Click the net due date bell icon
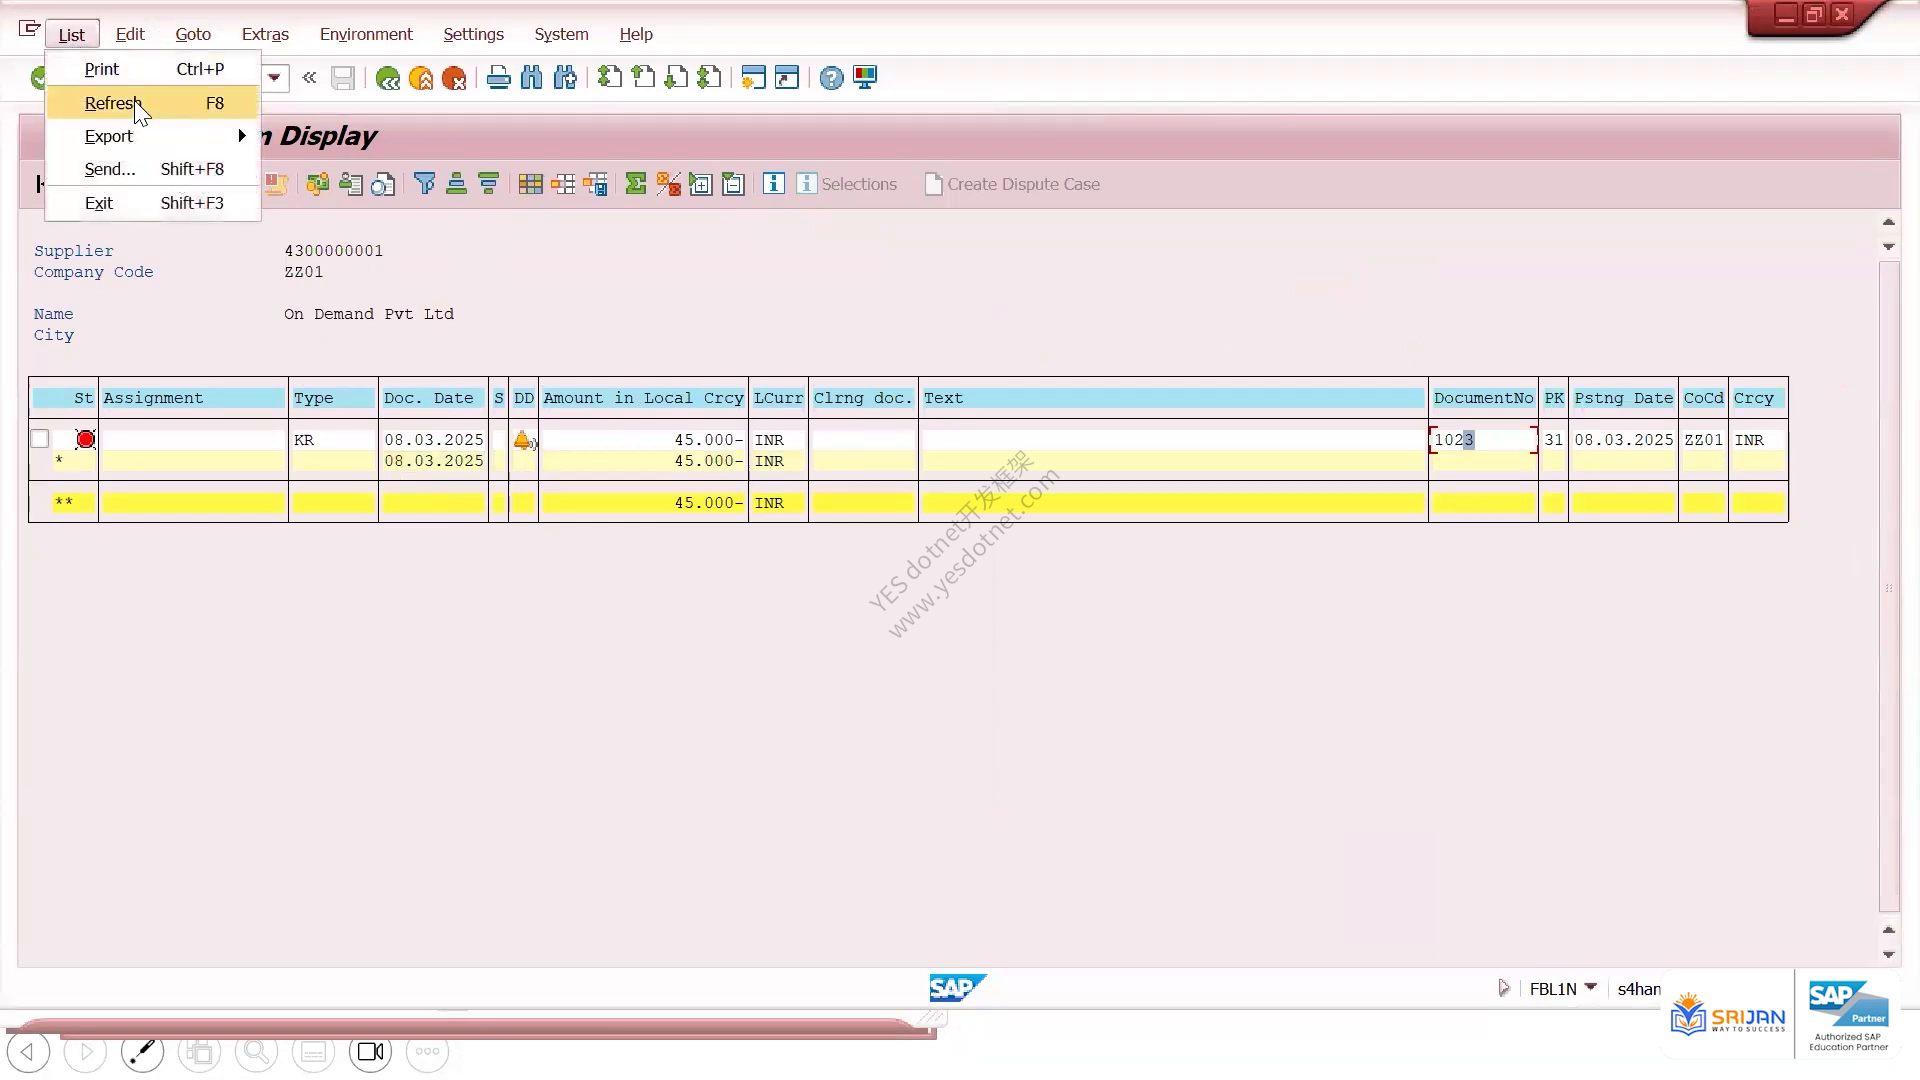Viewport: 1920px width, 1080px height. [523, 440]
